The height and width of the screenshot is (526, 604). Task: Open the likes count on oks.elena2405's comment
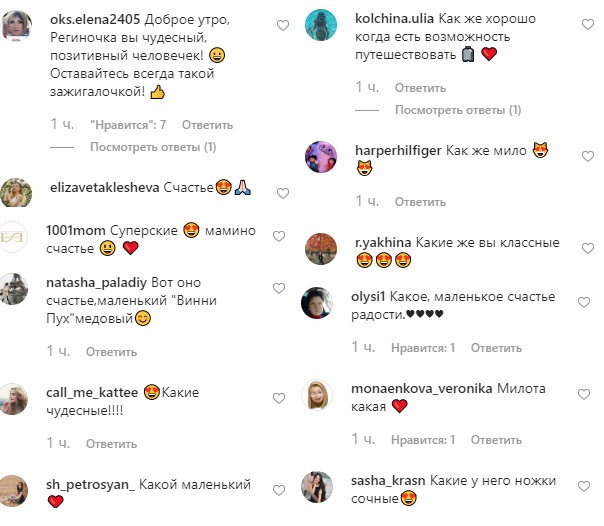128,125
